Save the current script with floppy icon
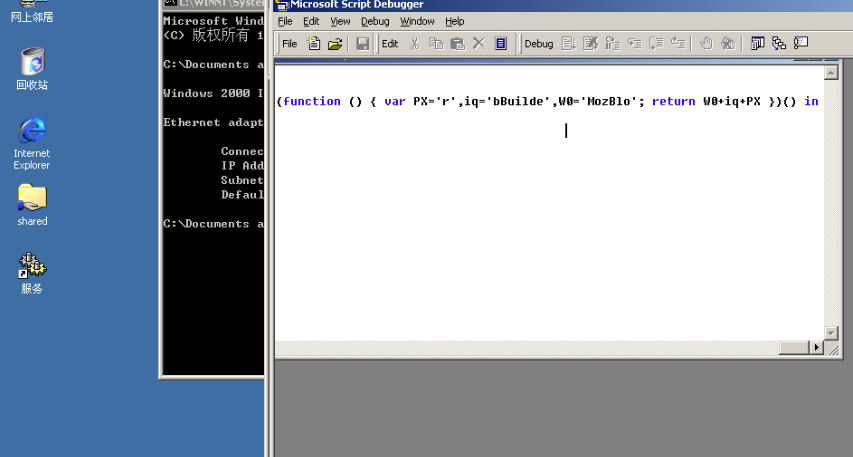Image resolution: width=853 pixels, height=457 pixels. point(362,44)
